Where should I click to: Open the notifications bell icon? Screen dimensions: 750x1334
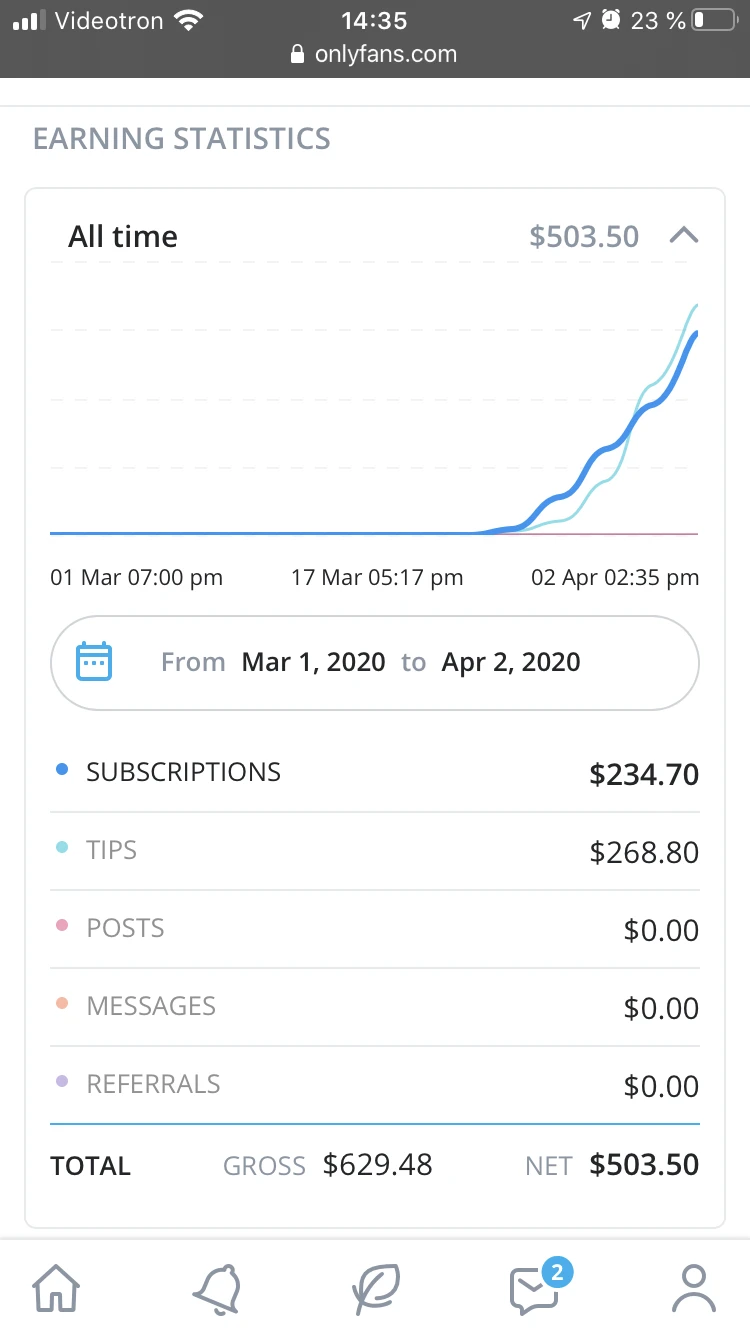[x=216, y=1288]
